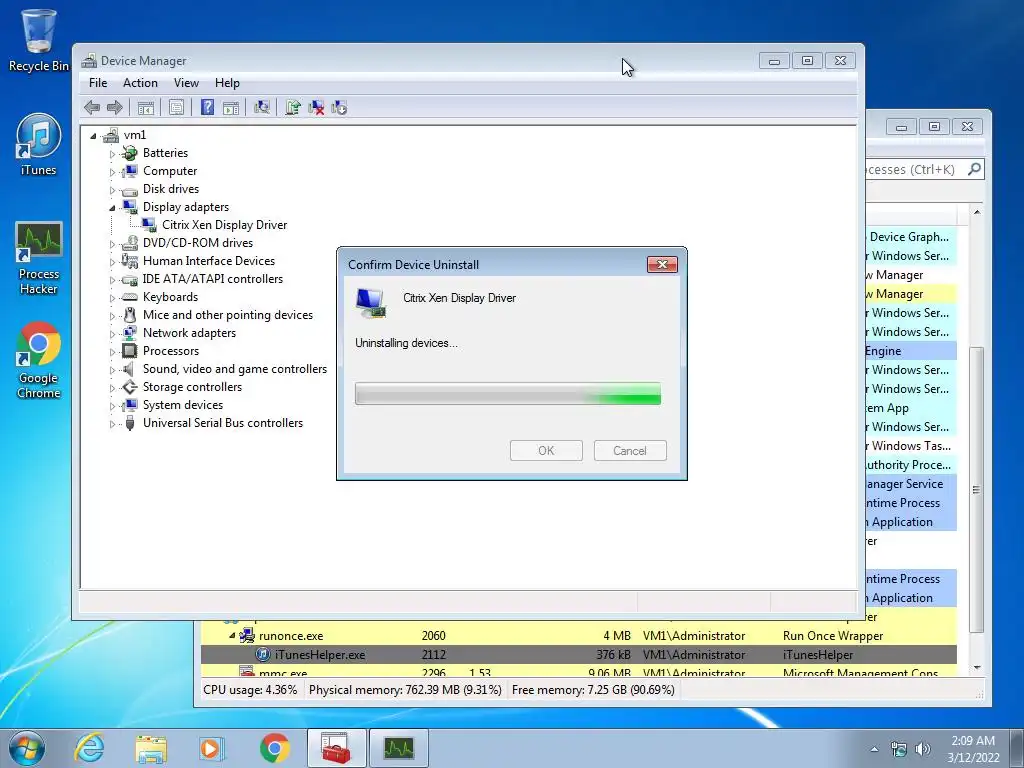Open the File menu
The height and width of the screenshot is (768, 1024).
tap(98, 83)
